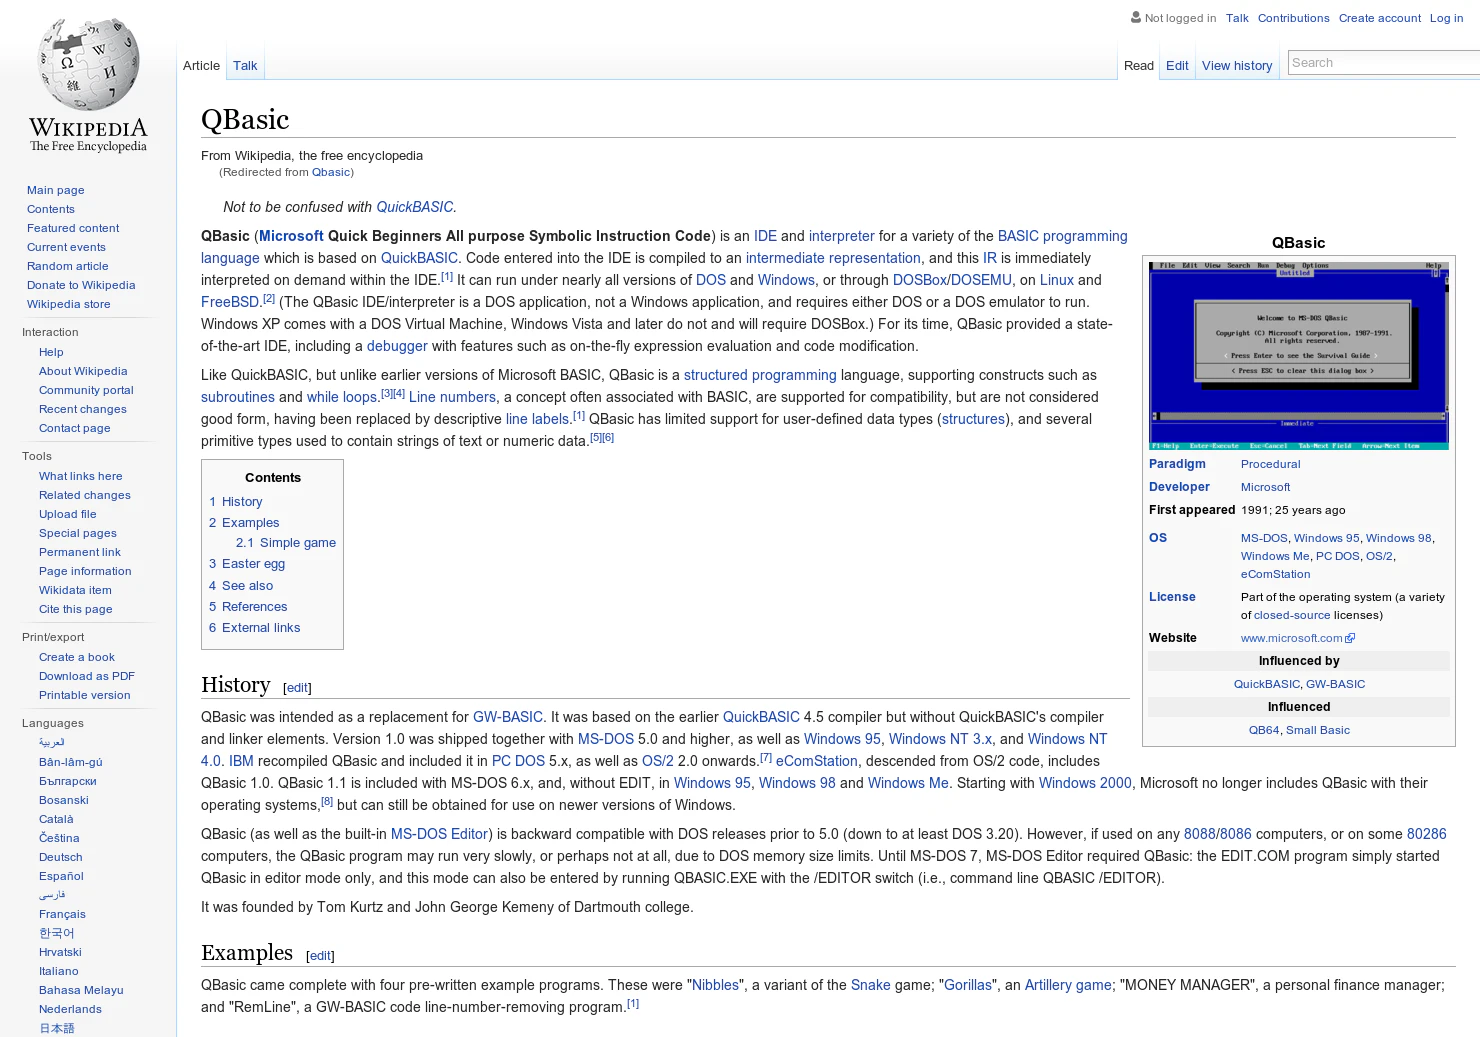Image resolution: width=1480 pixels, height=1037 pixels.
Task: Open sidebar Contents link
Action: 50,209
